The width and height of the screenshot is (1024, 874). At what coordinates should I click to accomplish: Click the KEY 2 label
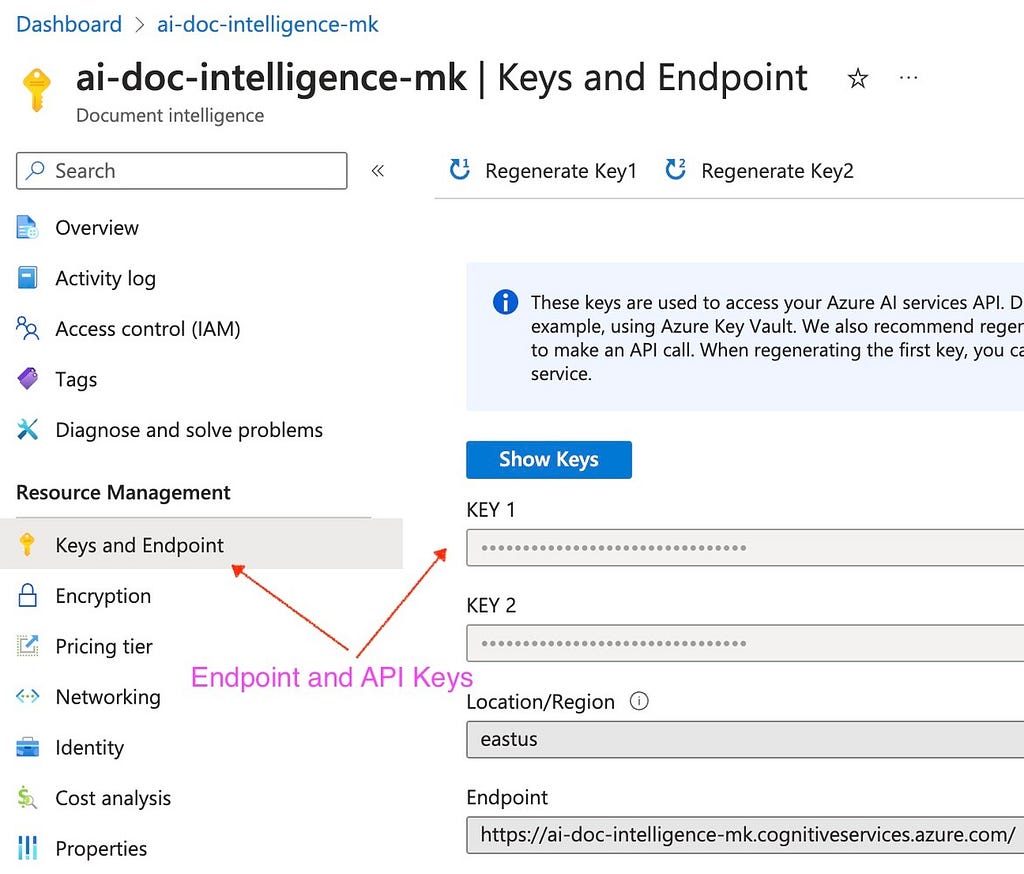click(x=491, y=606)
